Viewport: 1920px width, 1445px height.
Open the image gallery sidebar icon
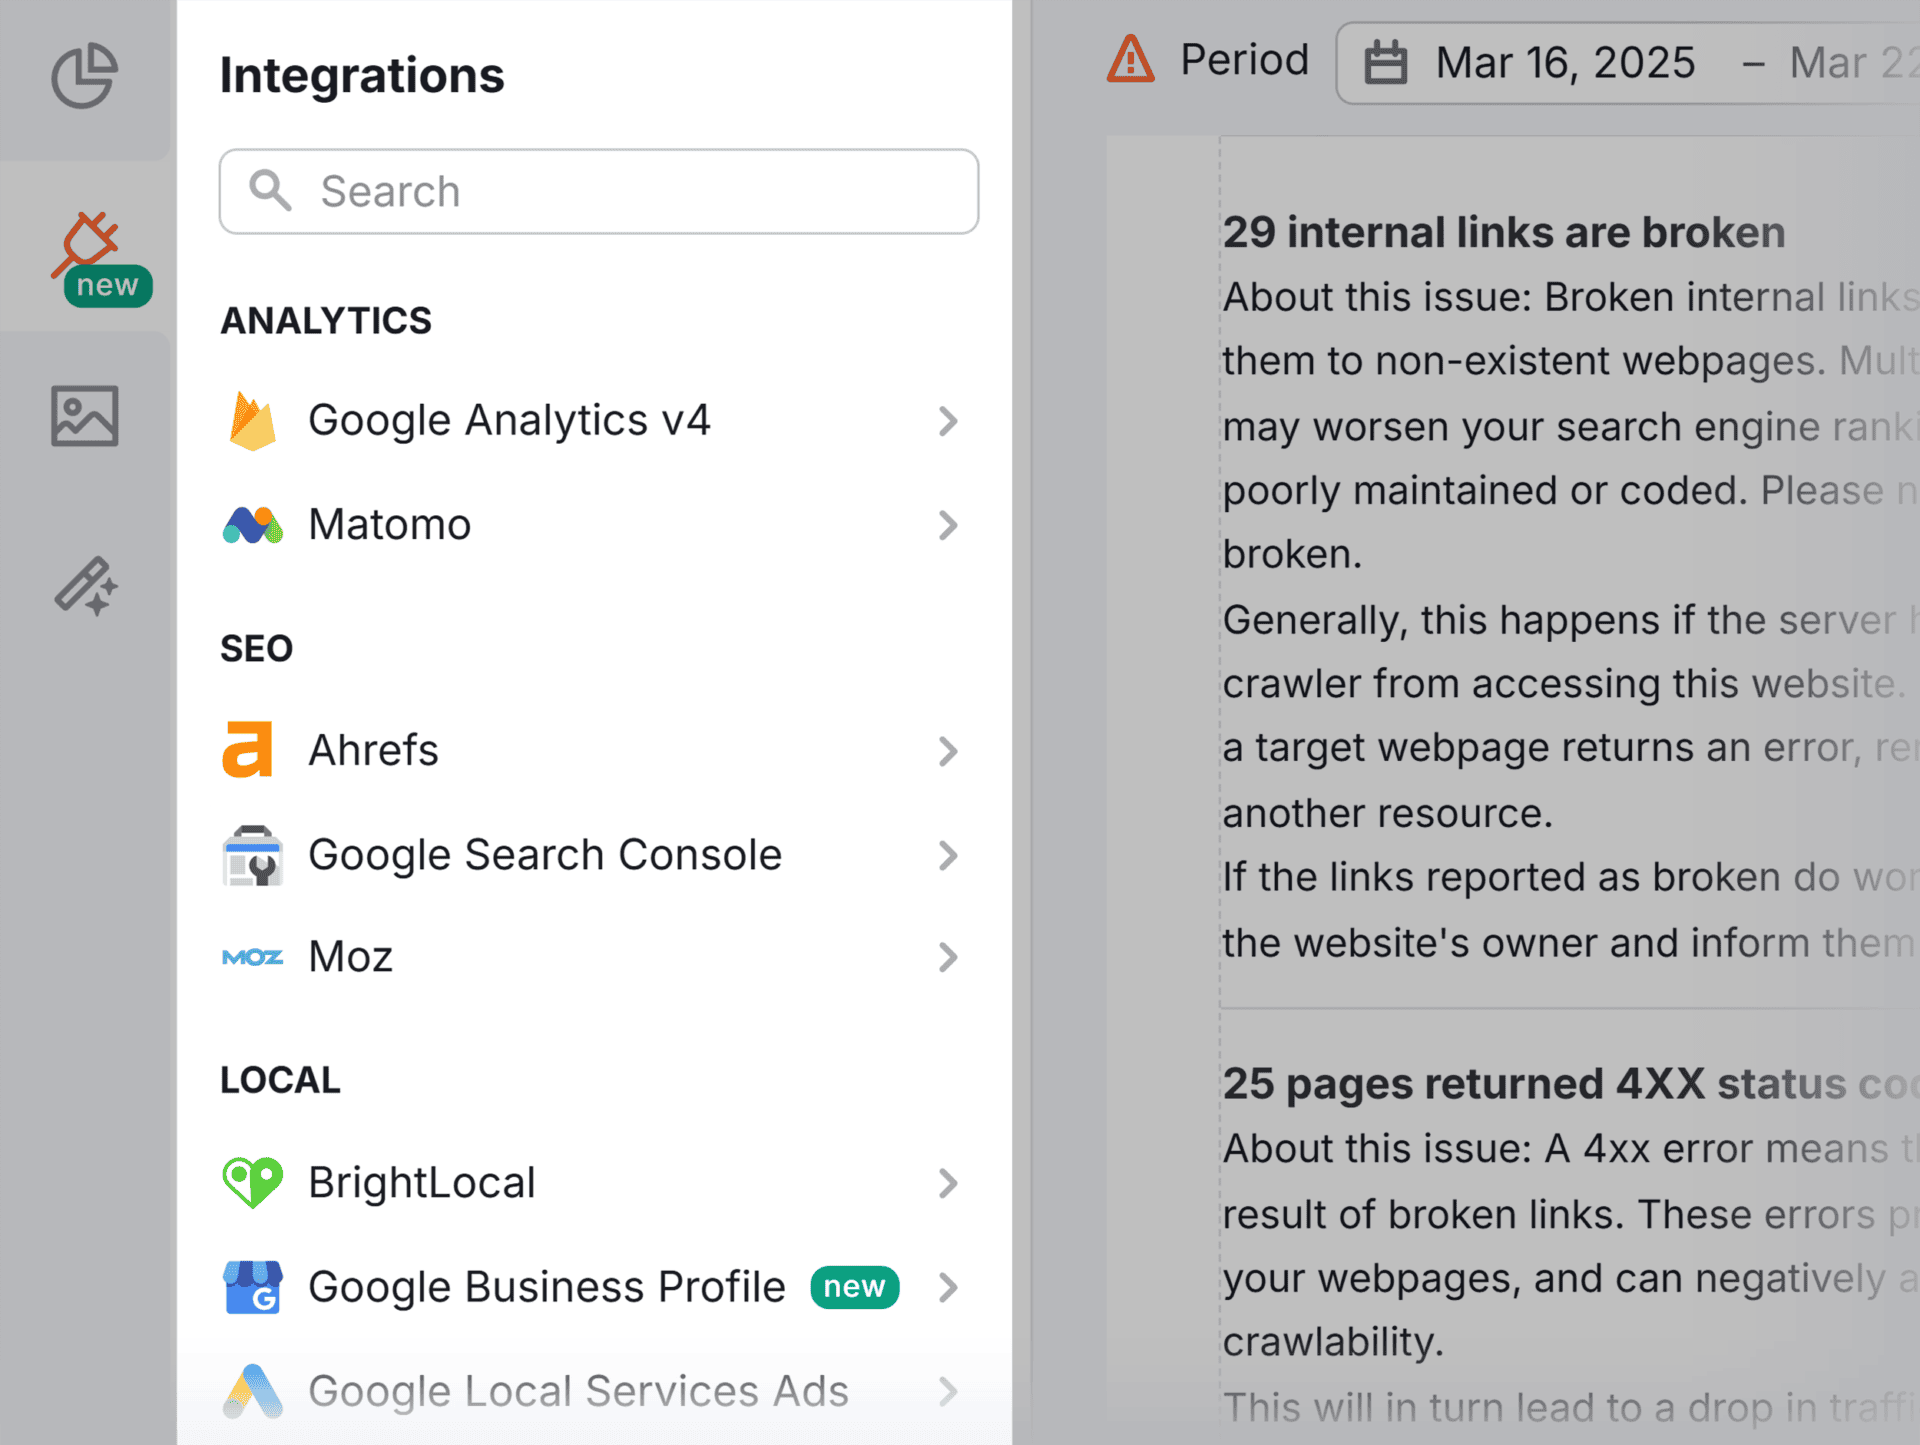pyautogui.click(x=85, y=416)
